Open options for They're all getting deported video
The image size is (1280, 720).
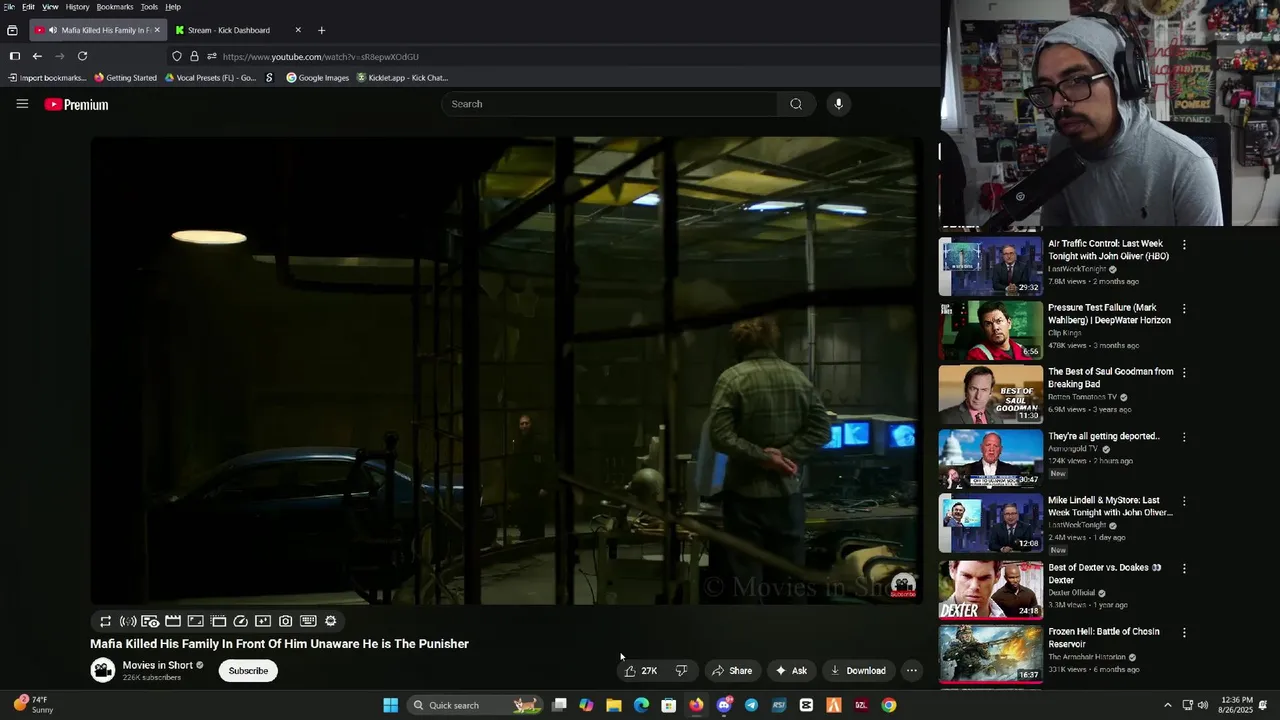pyautogui.click(x=1184, y=437)
